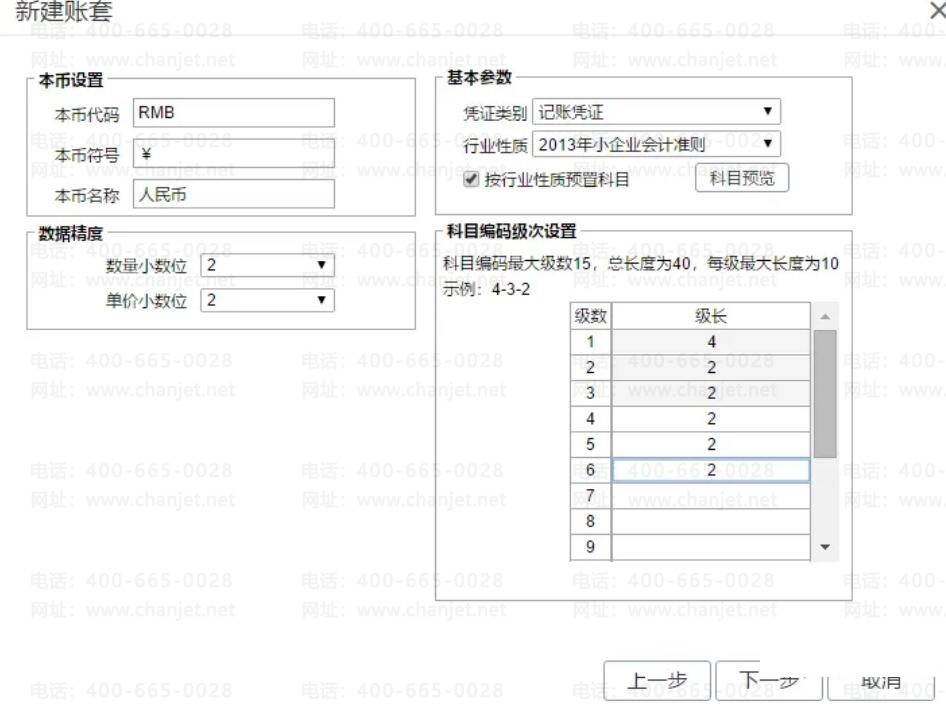Edit the 本币符号 field with ¥
Viewport: 946px width, 708px height.
tap(233, 154)
